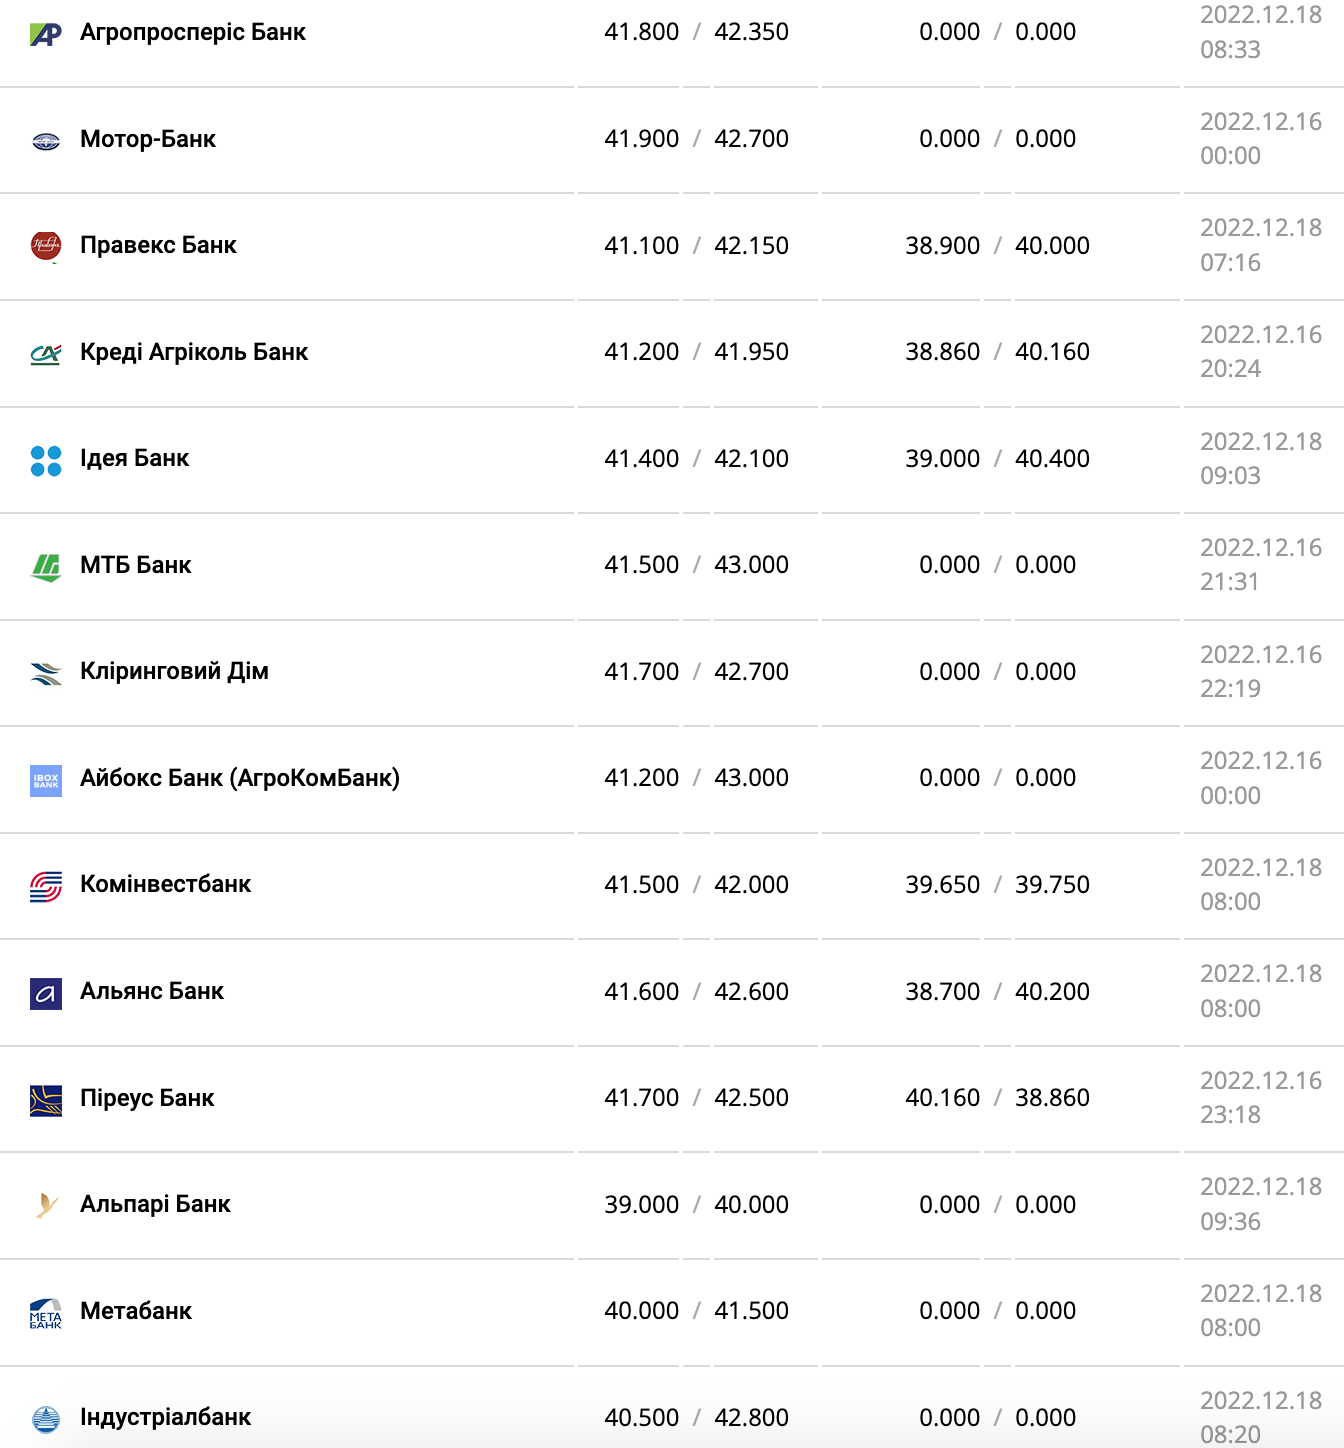This screenshot has height=1448, width=1344.
Task: Click the Метабанк logo icon
Action: pyautogui.click(x=46, y=1313)
